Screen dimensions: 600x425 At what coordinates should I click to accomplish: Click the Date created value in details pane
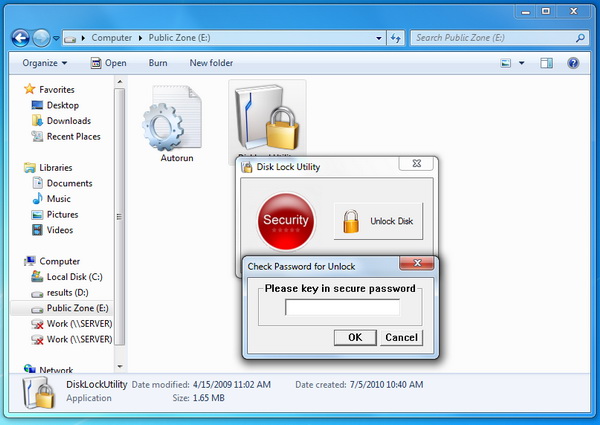[386, 384]
